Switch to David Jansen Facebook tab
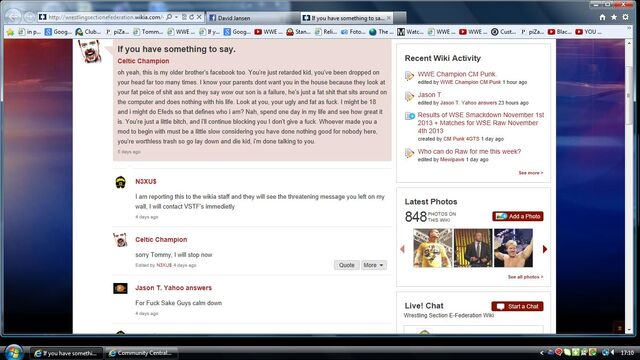Image resolution: width=640 pixels, height=360 pixels. point(253,18)
